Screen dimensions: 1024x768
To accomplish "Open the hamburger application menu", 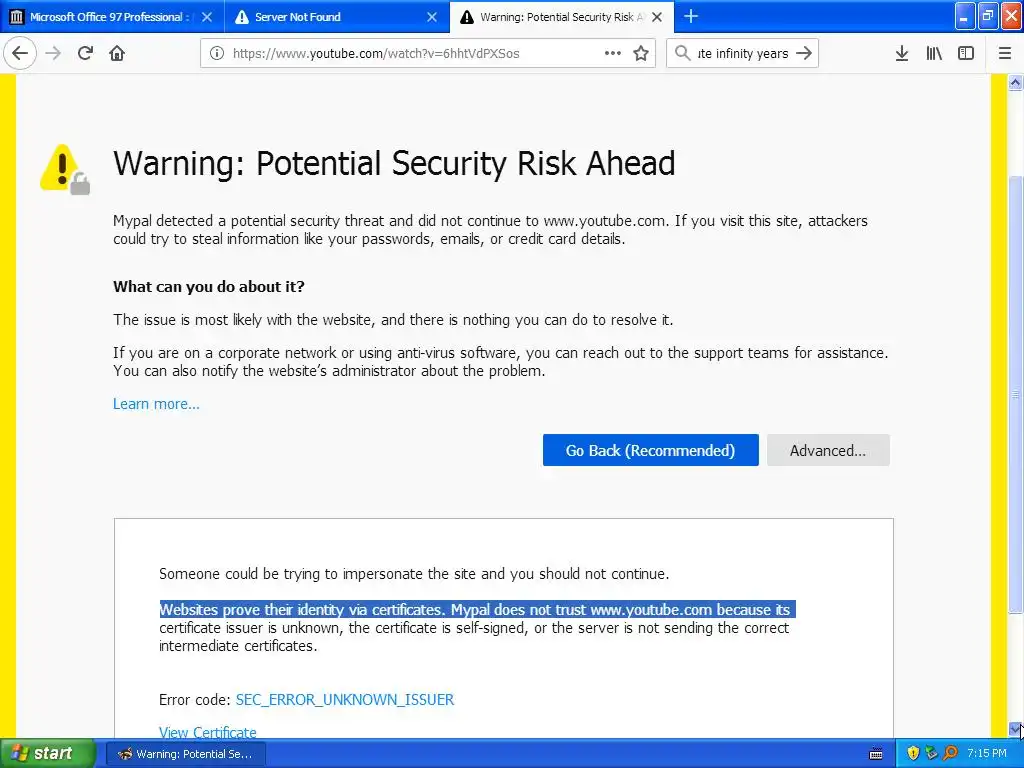I will 1005,53.
